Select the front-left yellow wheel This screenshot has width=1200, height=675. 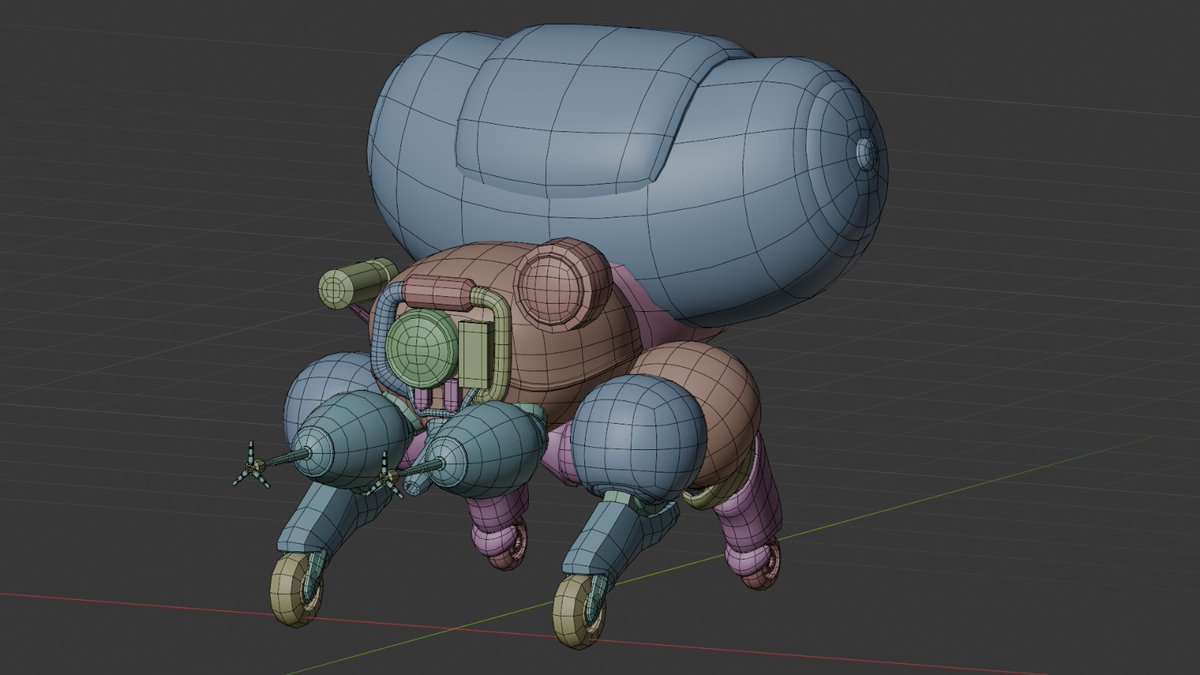(295, 588)
